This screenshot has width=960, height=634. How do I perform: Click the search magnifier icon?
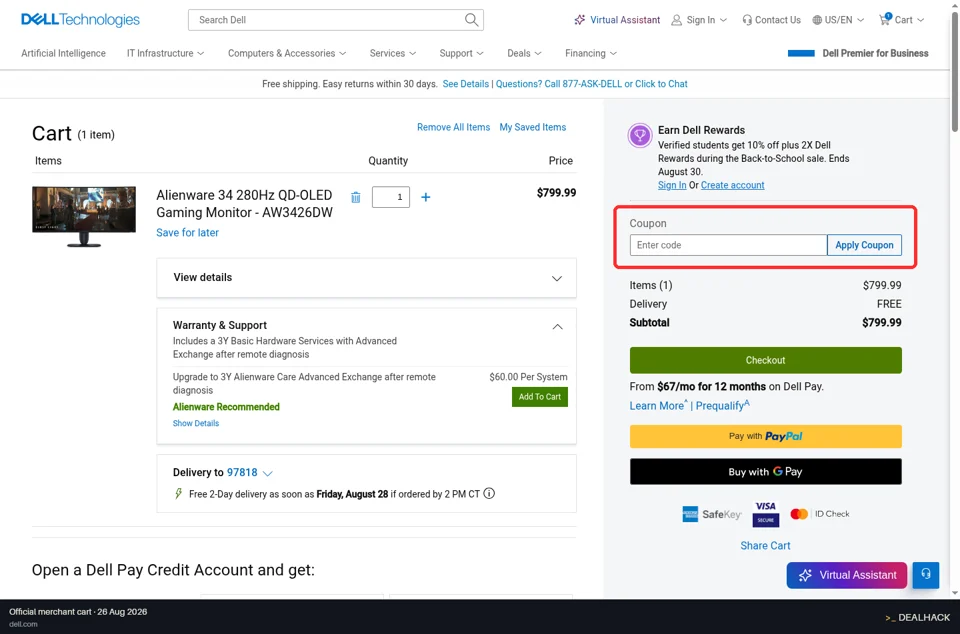(471, 20)
